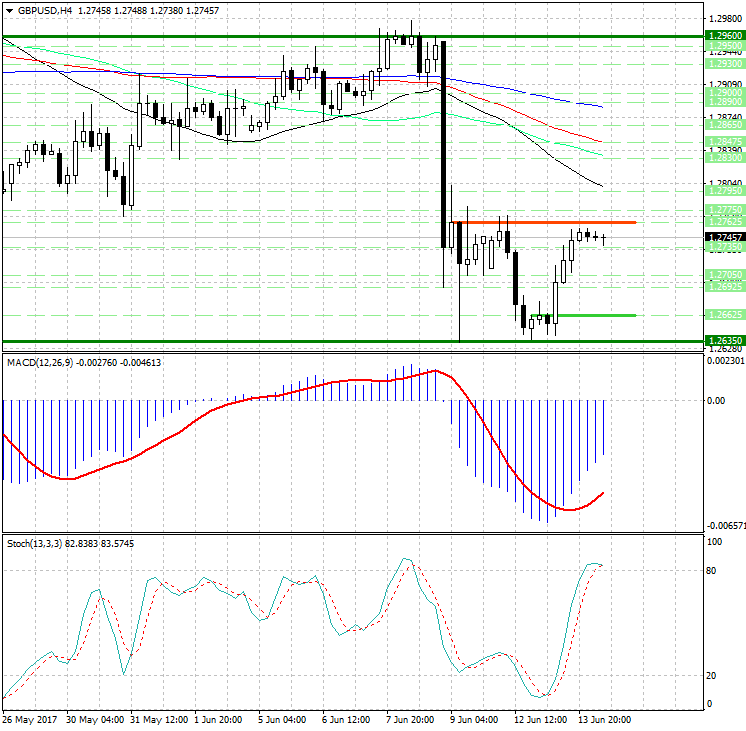Click the 1.26350 price level label
746x731 pixels.
(725, 340)
